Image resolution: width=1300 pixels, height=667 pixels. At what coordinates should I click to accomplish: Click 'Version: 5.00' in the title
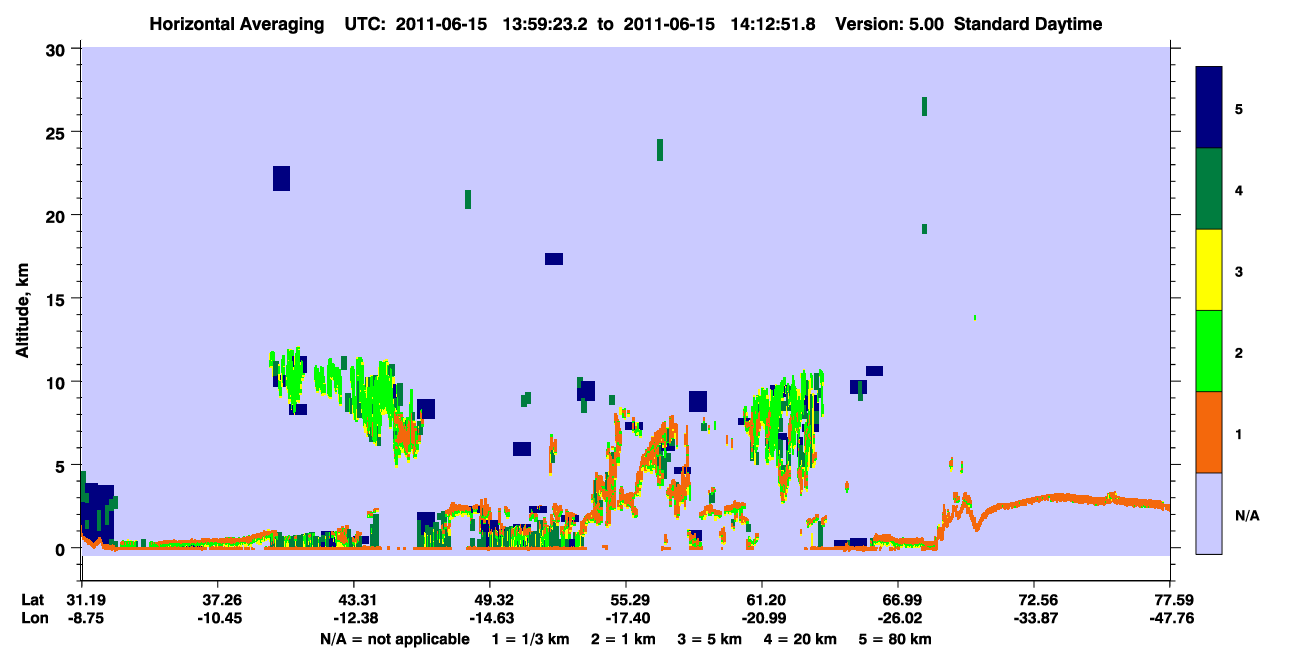point(890,24)
